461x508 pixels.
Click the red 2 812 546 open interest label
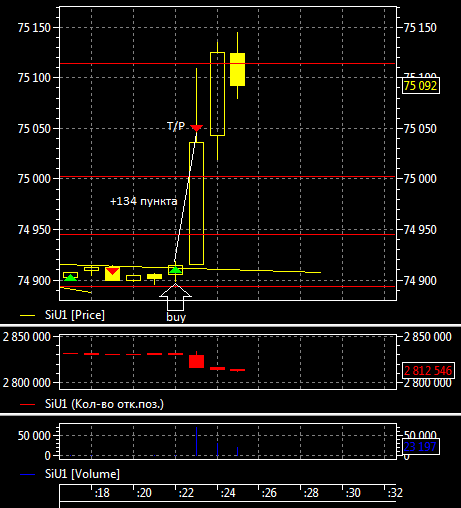coord(428,370)
